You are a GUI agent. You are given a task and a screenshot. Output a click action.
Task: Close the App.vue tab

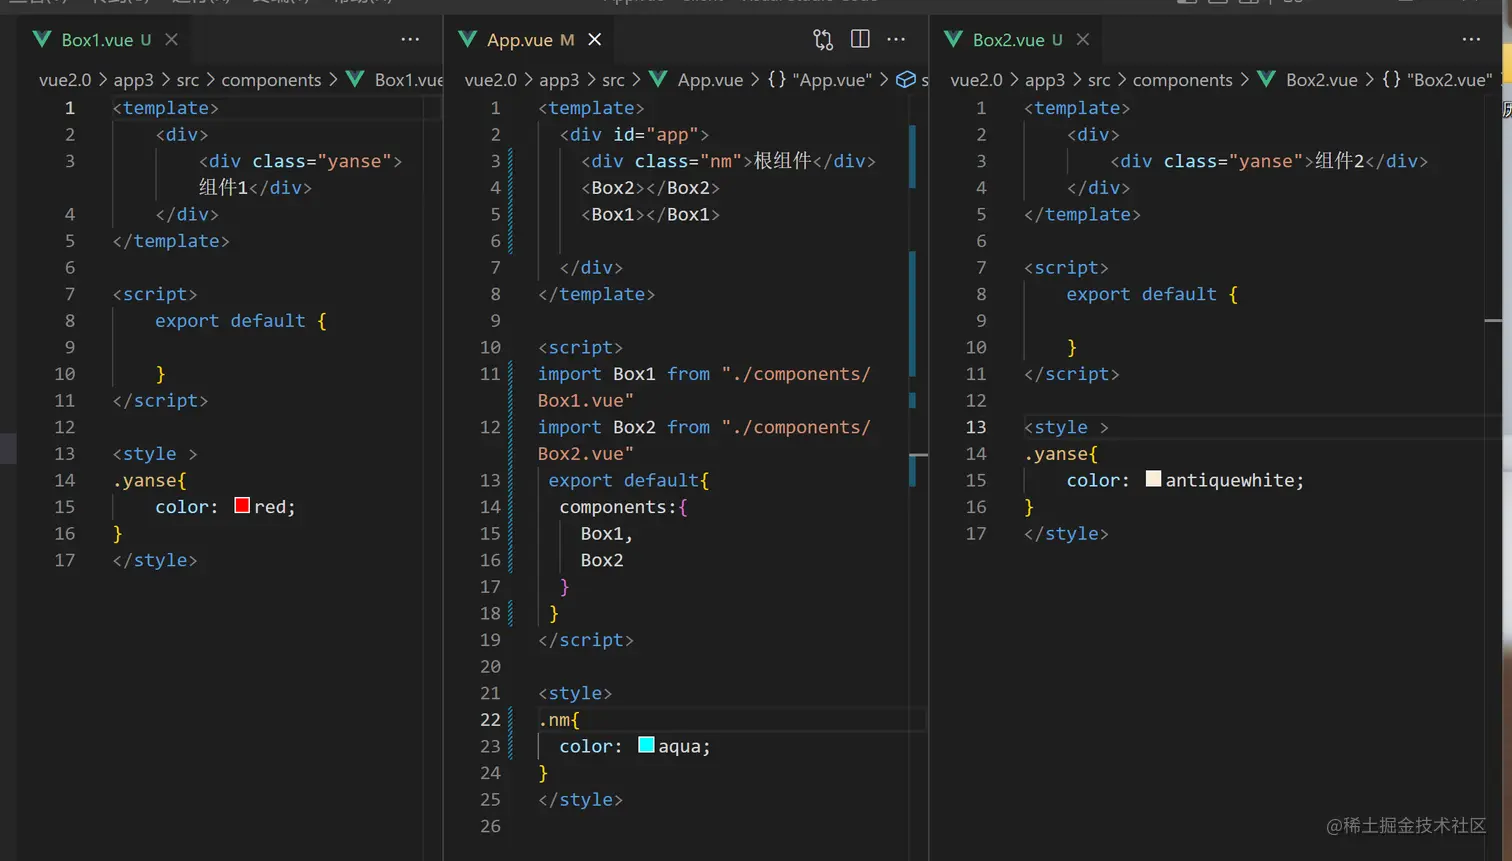(x=595, y=40)
